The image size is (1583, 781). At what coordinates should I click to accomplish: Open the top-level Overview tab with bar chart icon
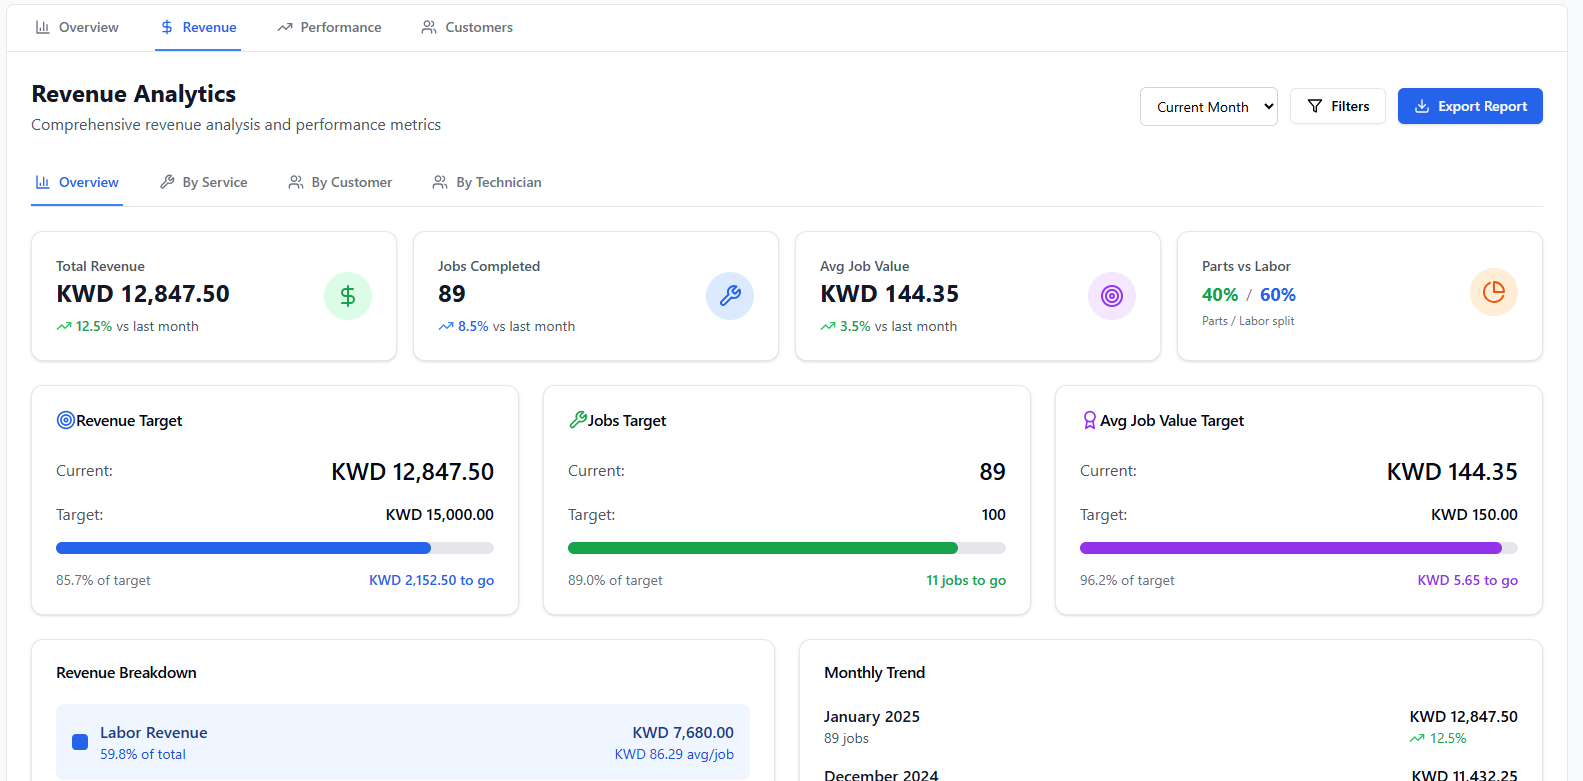click(x=77, y=27)
